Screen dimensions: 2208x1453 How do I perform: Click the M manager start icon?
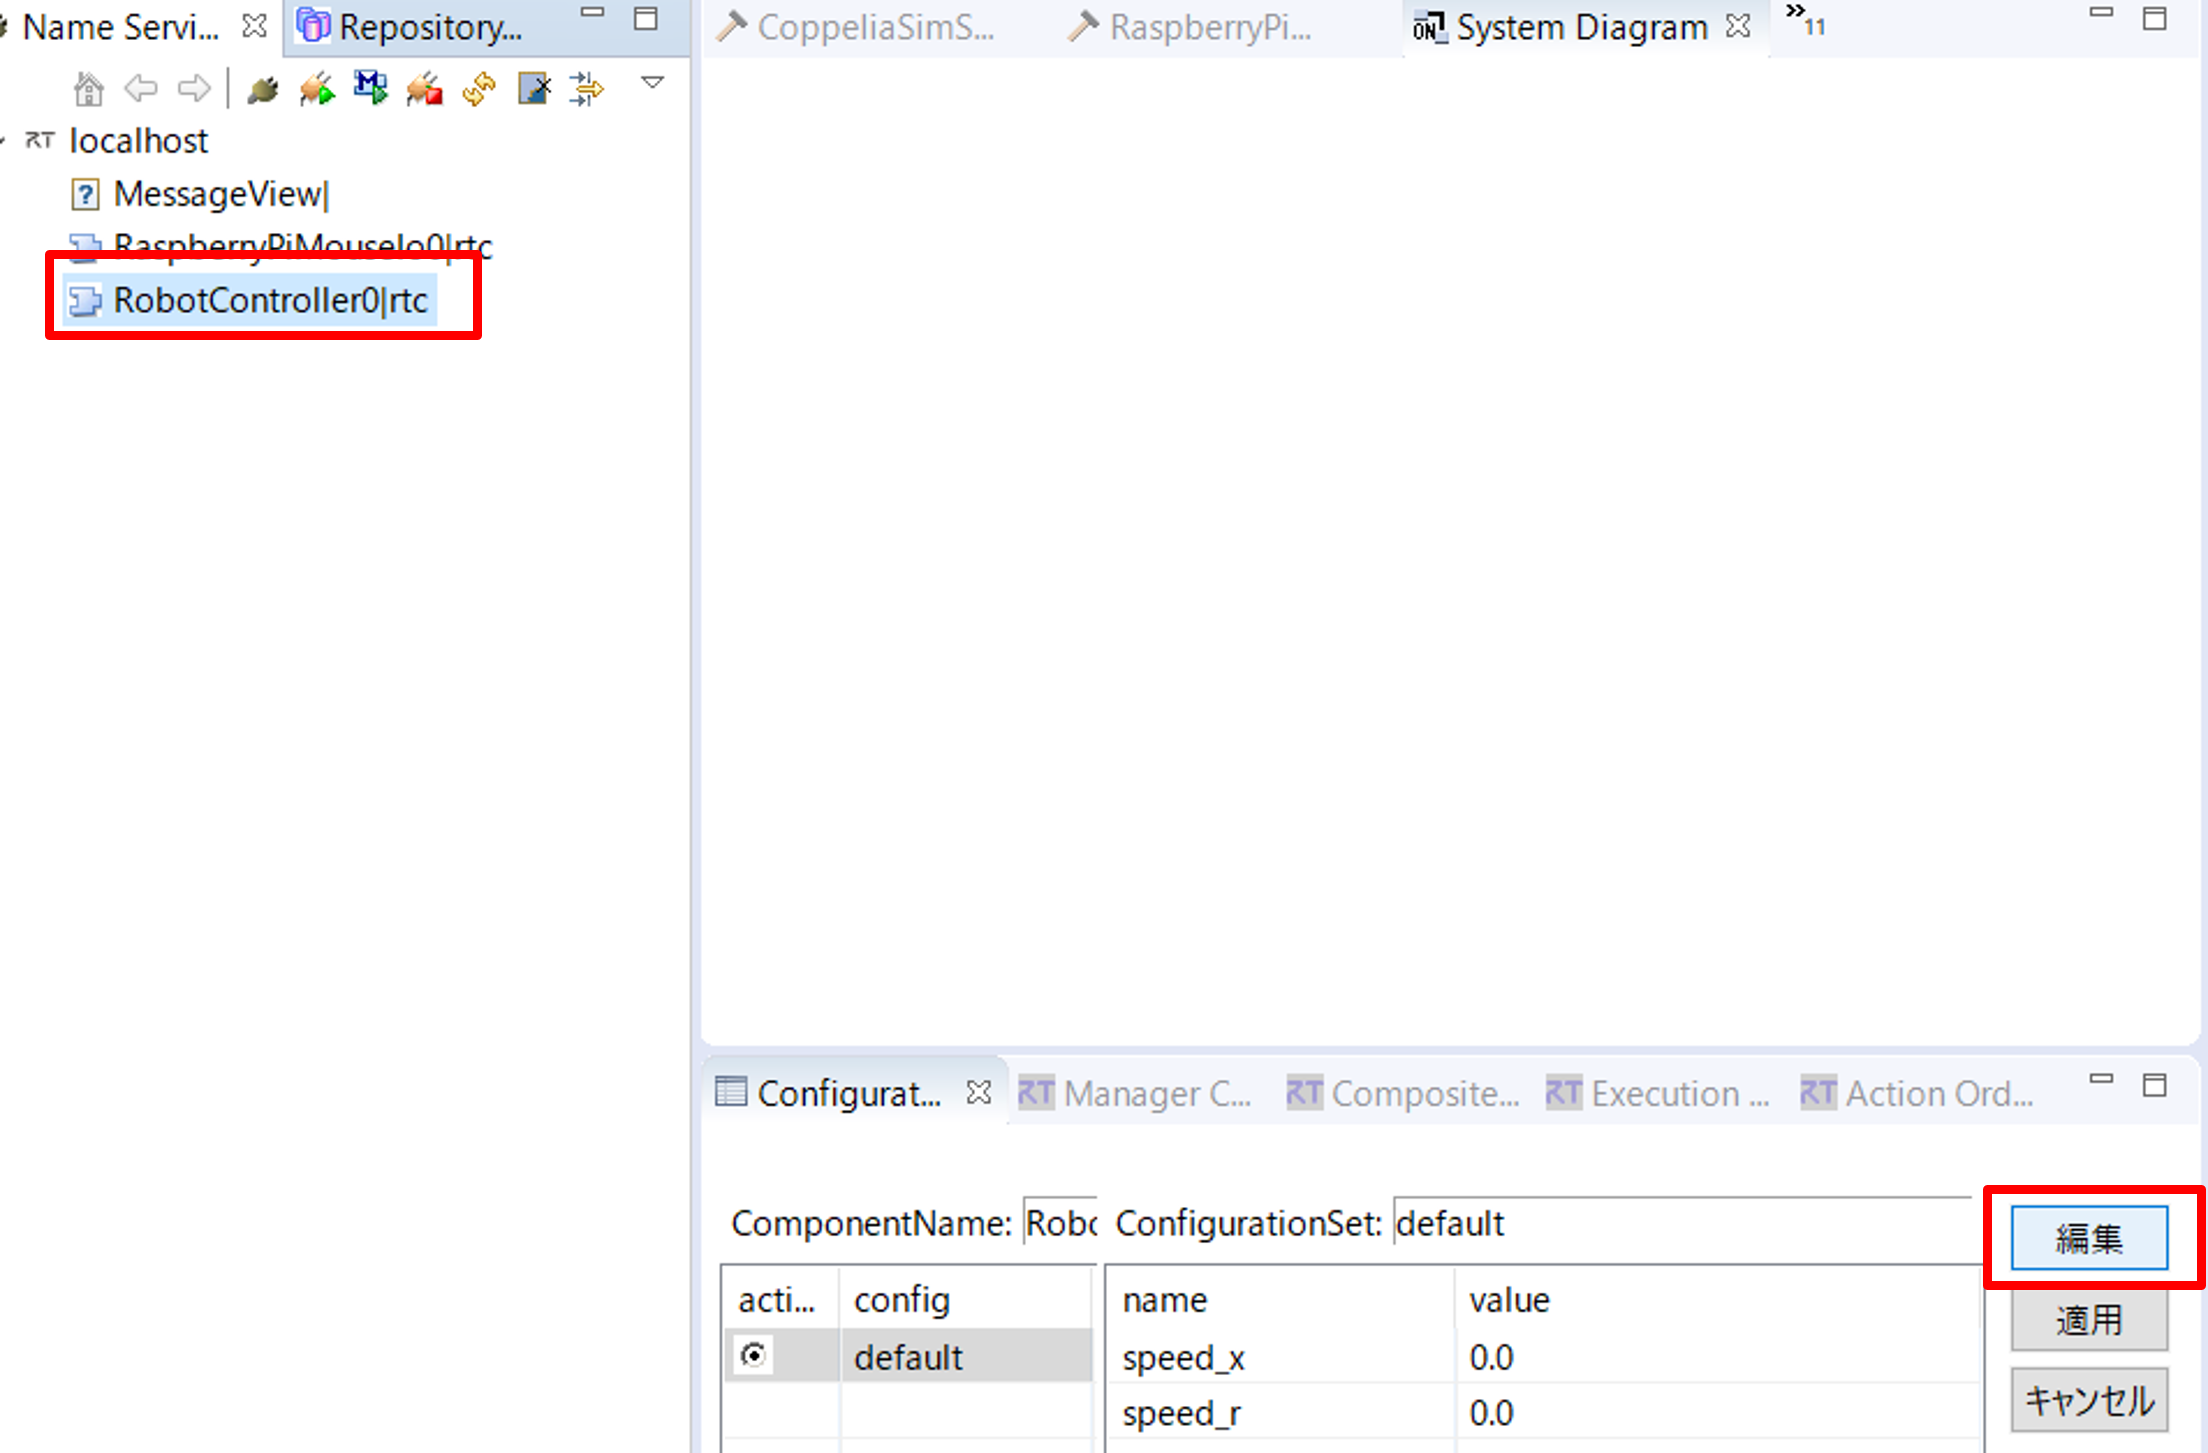coord(371,88)
